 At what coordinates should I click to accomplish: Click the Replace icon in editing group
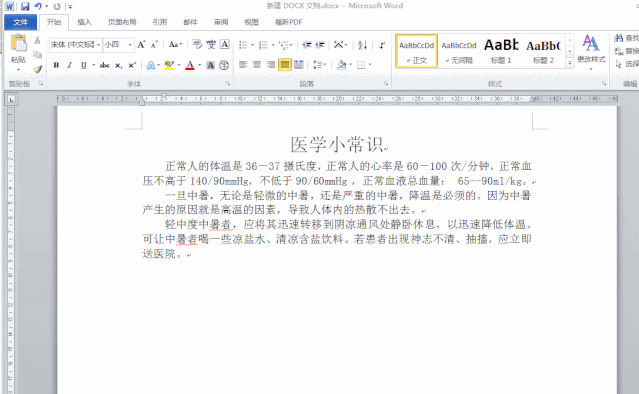click(619, 51)
